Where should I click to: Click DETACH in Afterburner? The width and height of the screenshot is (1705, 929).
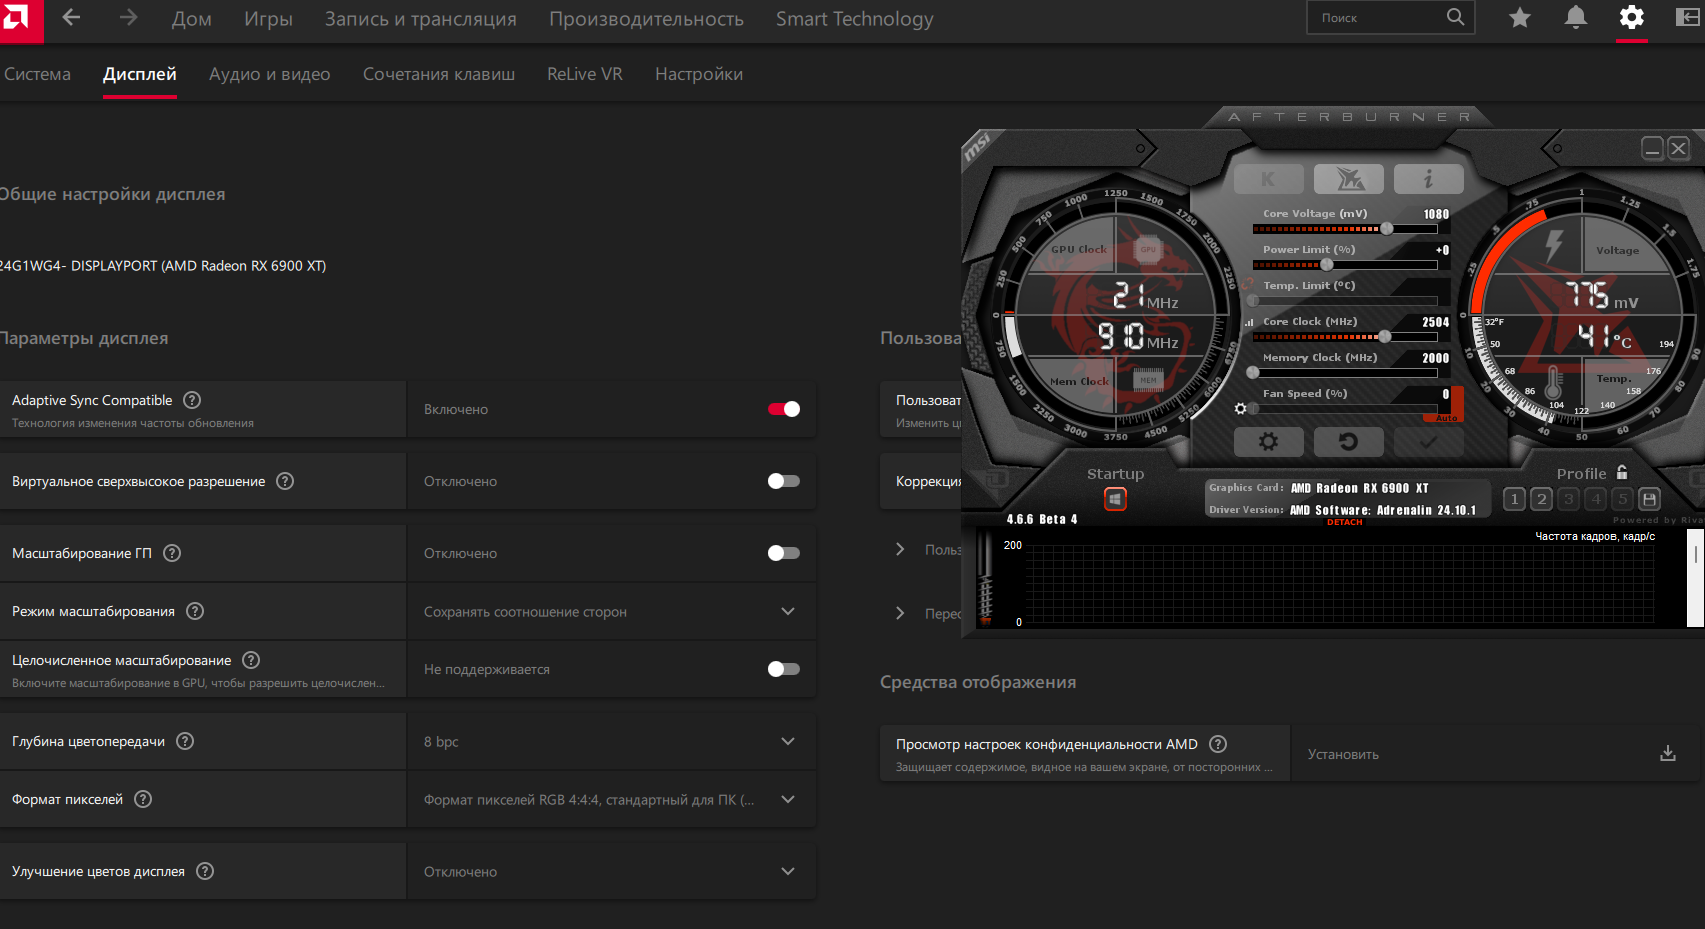[x=1344, y=522]
